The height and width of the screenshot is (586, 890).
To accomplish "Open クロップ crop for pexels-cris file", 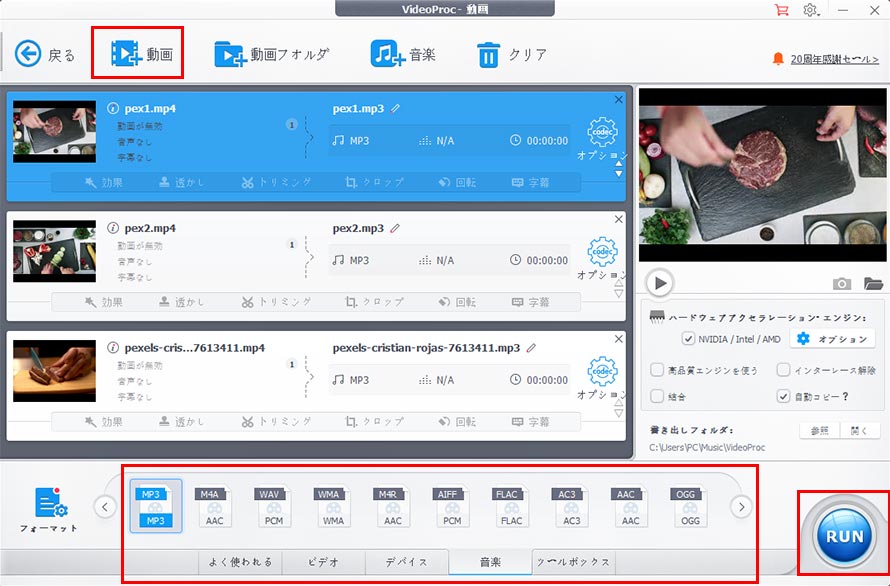I will click(375, 422).
